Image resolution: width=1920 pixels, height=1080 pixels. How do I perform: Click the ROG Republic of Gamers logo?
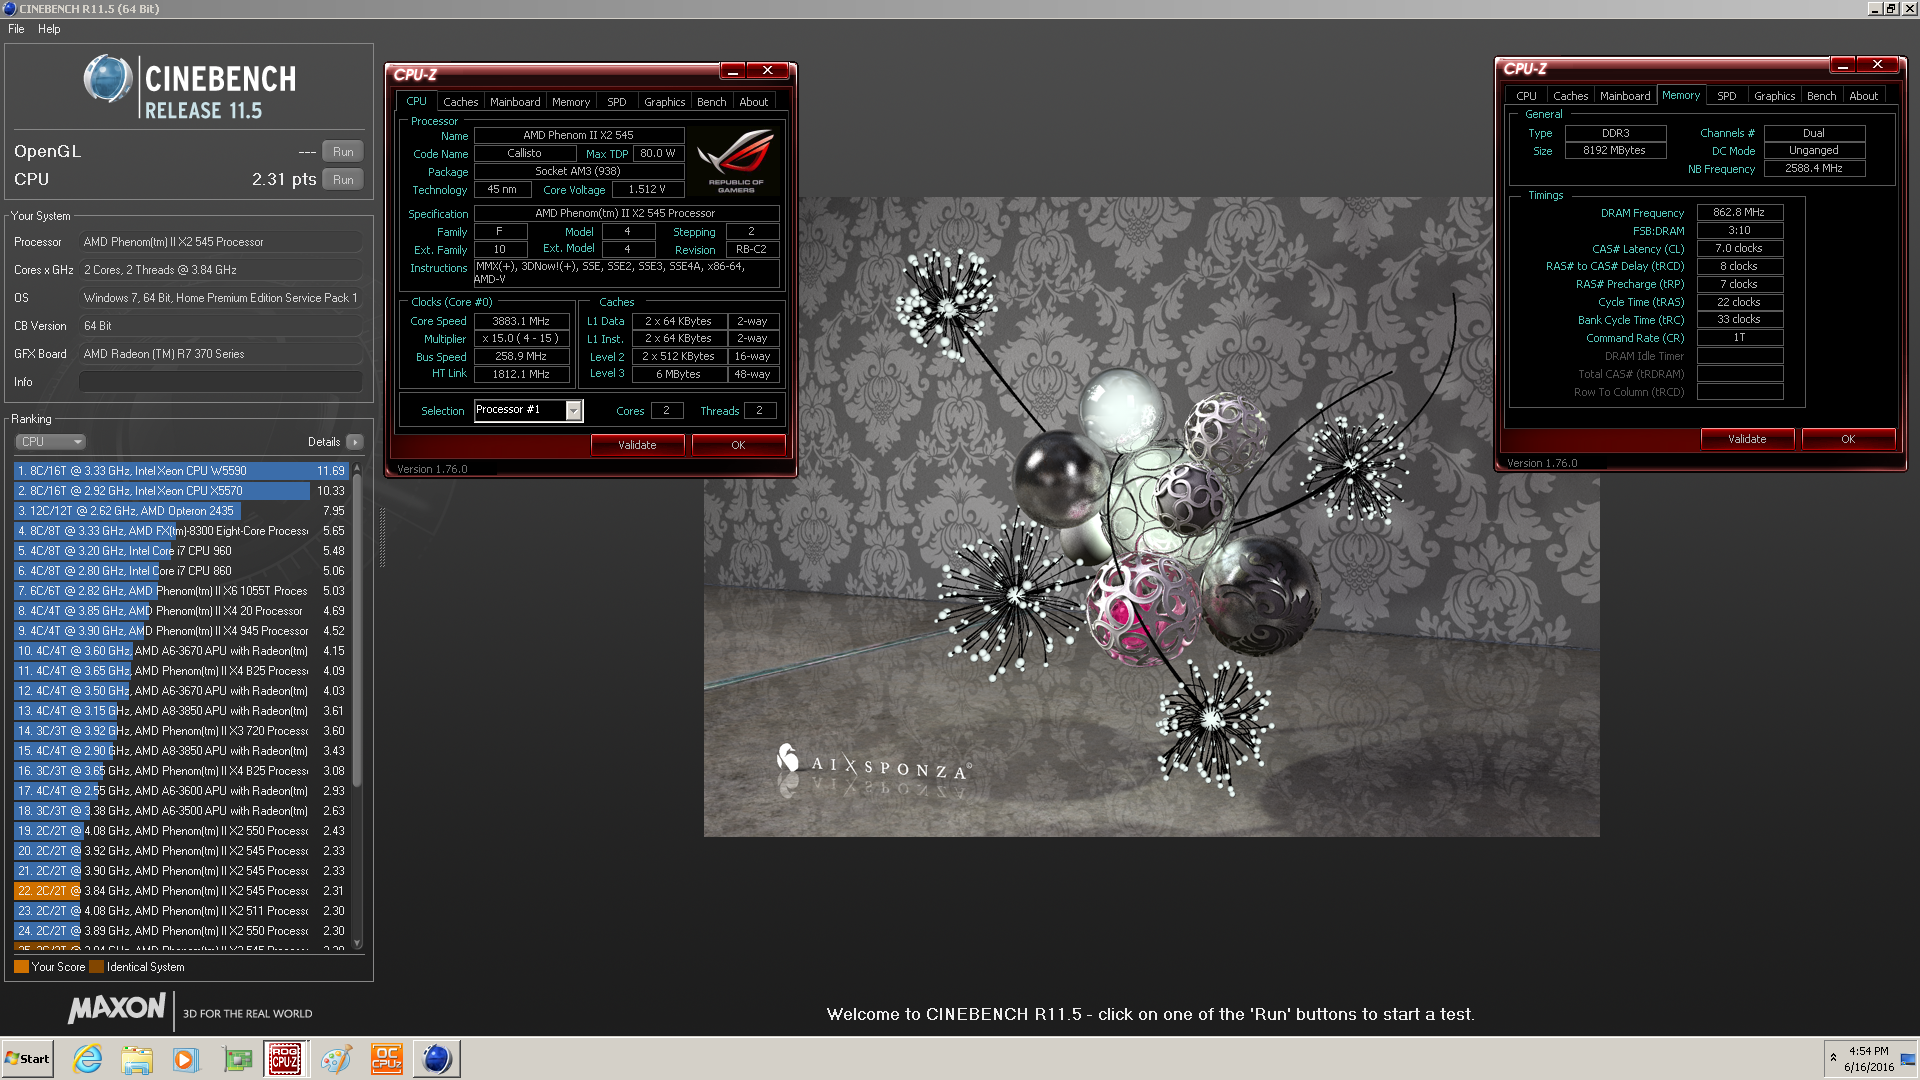736,160
